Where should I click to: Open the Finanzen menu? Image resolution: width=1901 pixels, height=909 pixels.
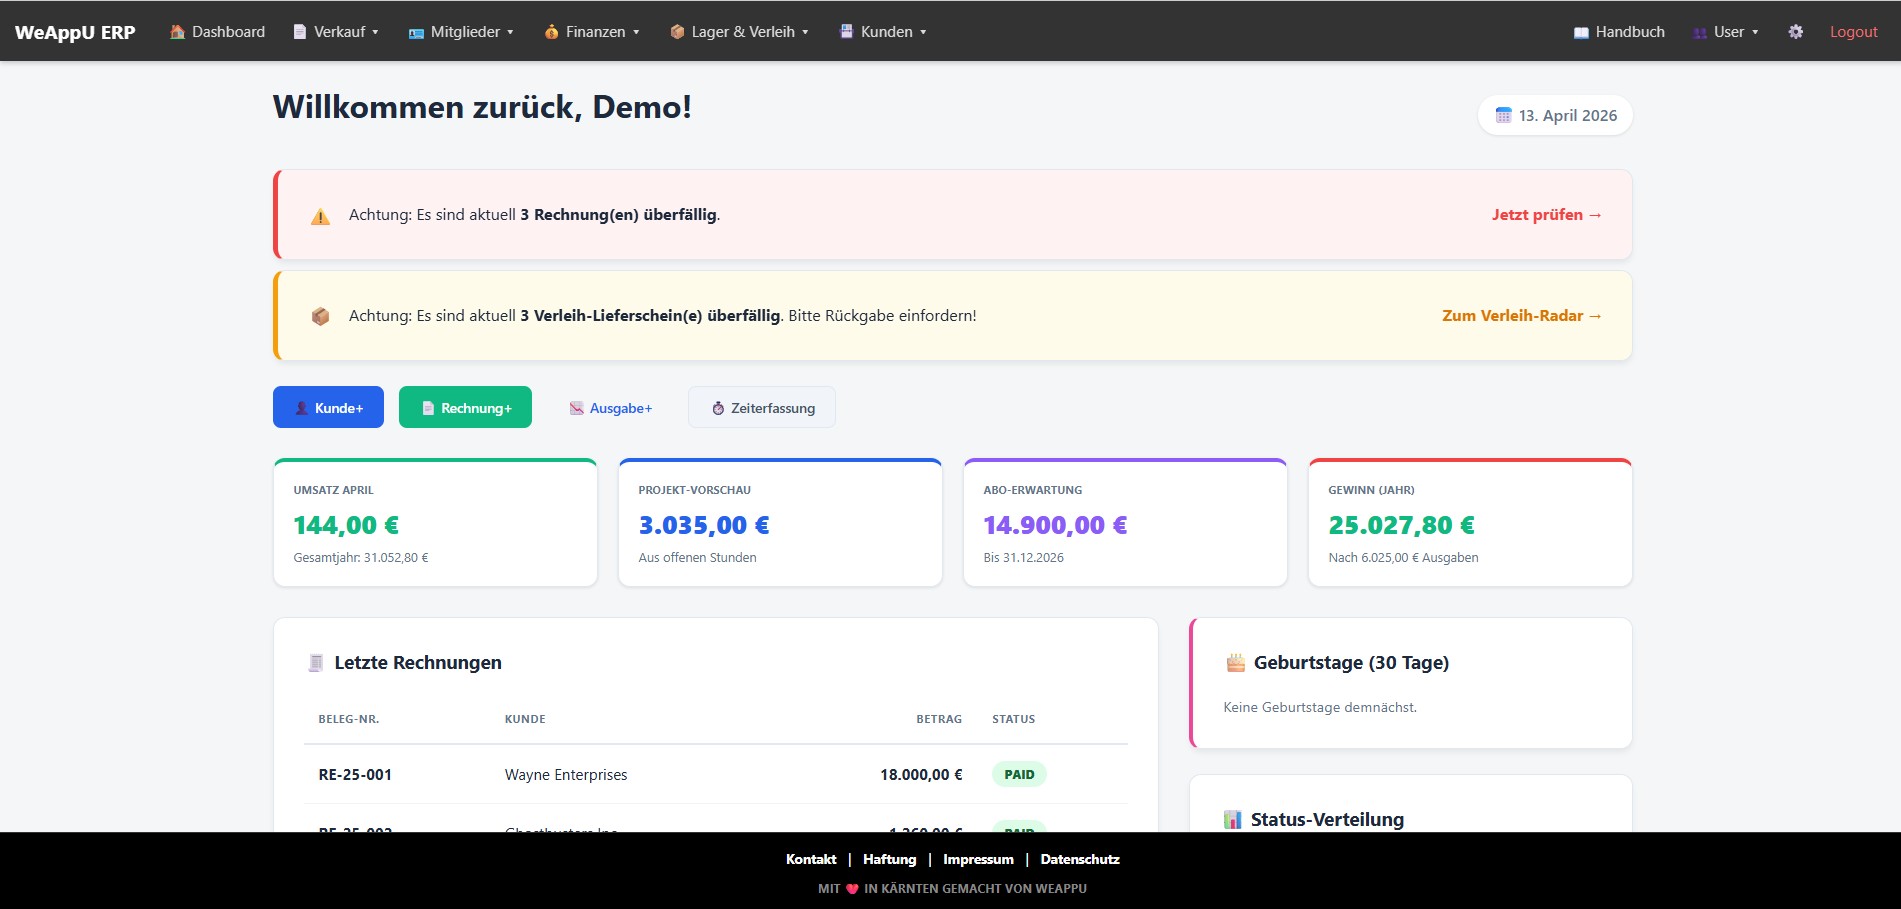coord(592,32)
